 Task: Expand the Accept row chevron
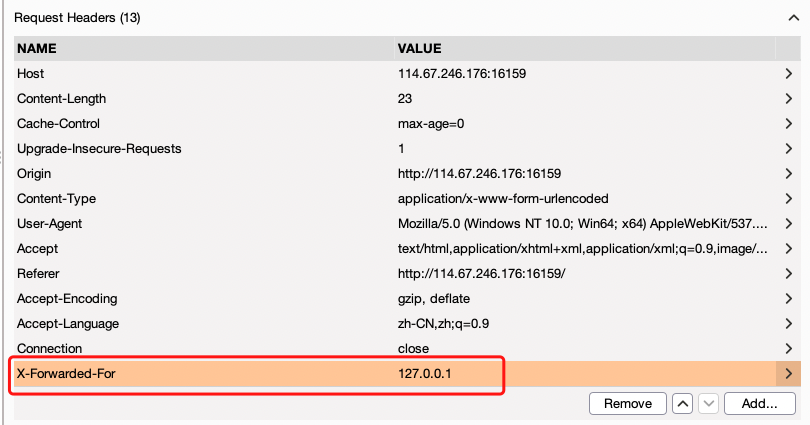click(x=788, y=248)
